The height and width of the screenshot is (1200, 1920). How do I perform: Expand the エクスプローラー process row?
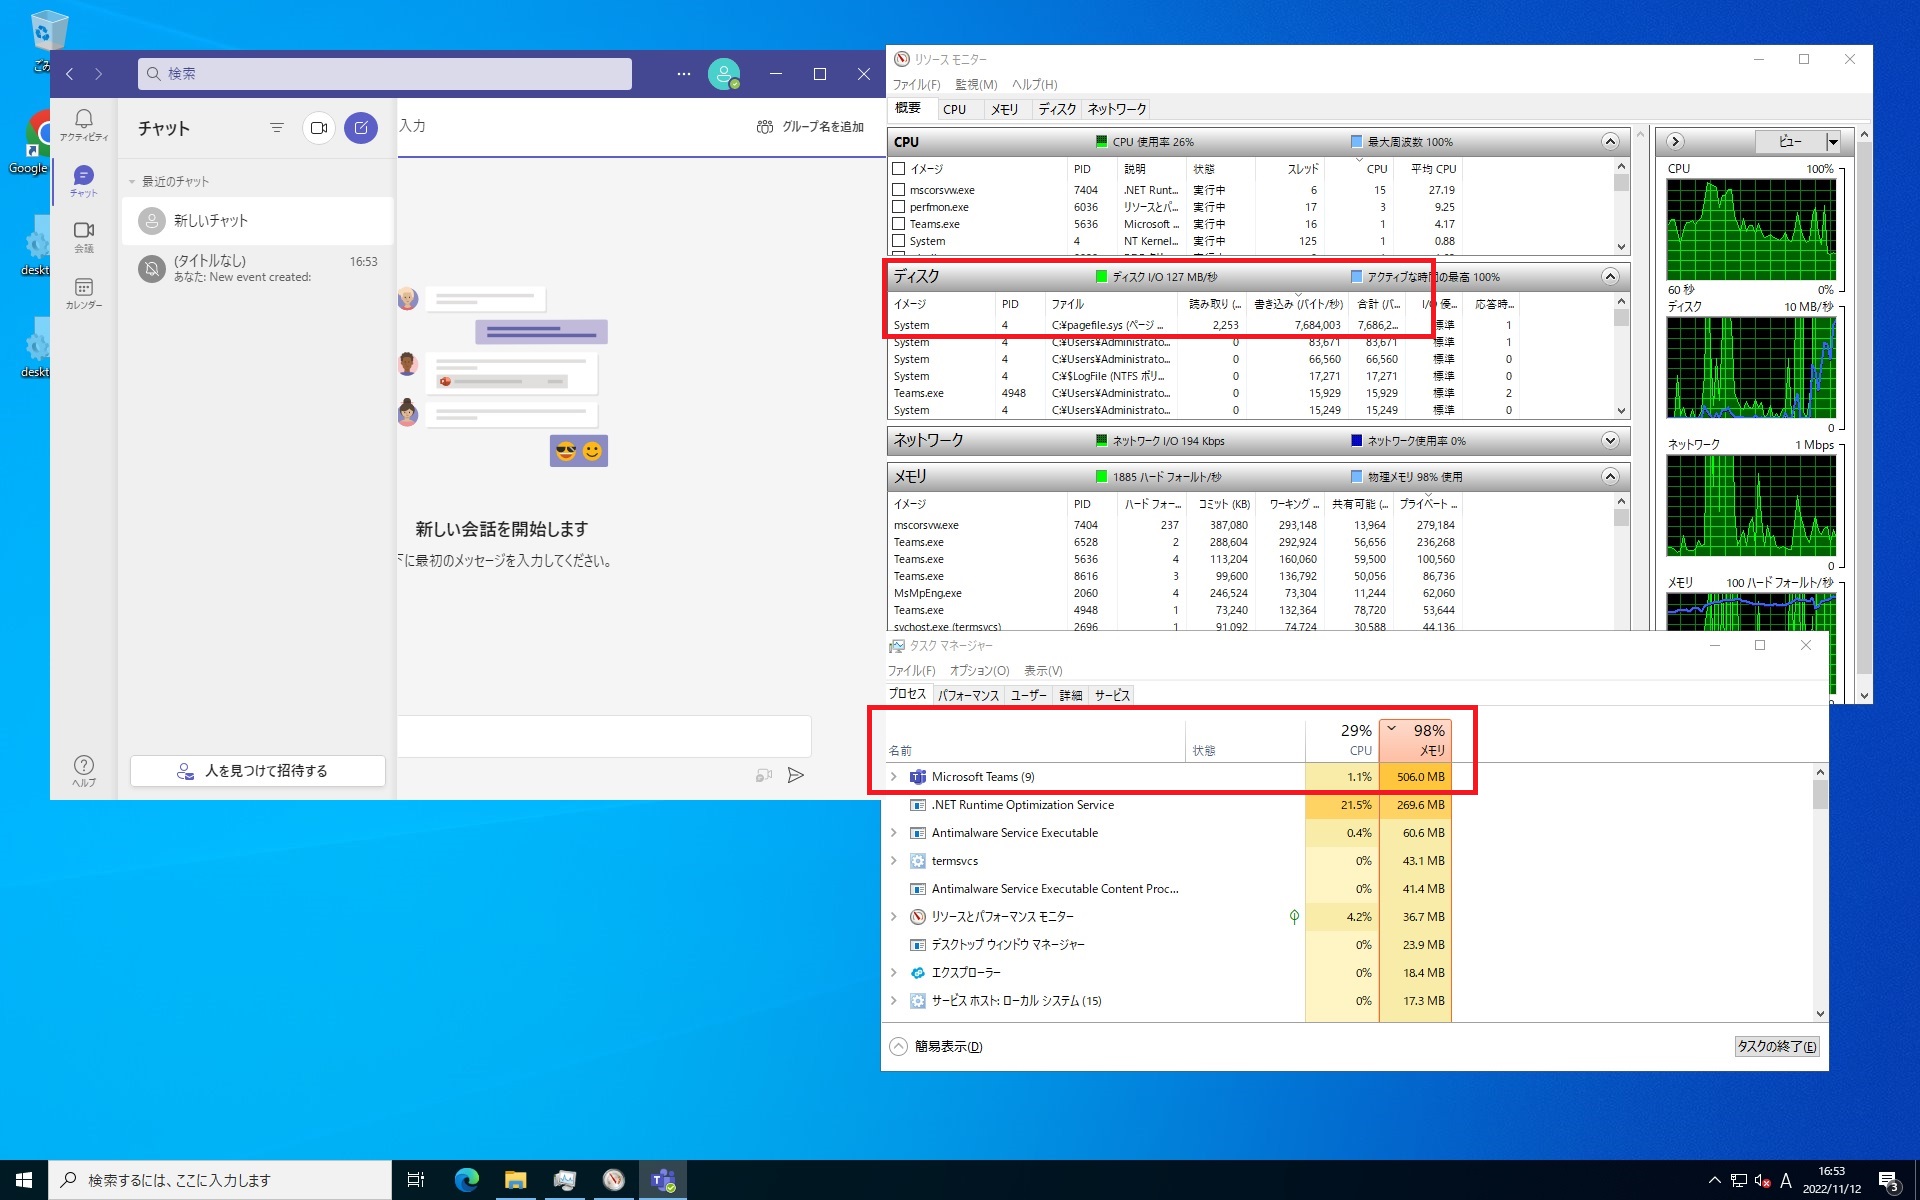click(x=894, y=973)
